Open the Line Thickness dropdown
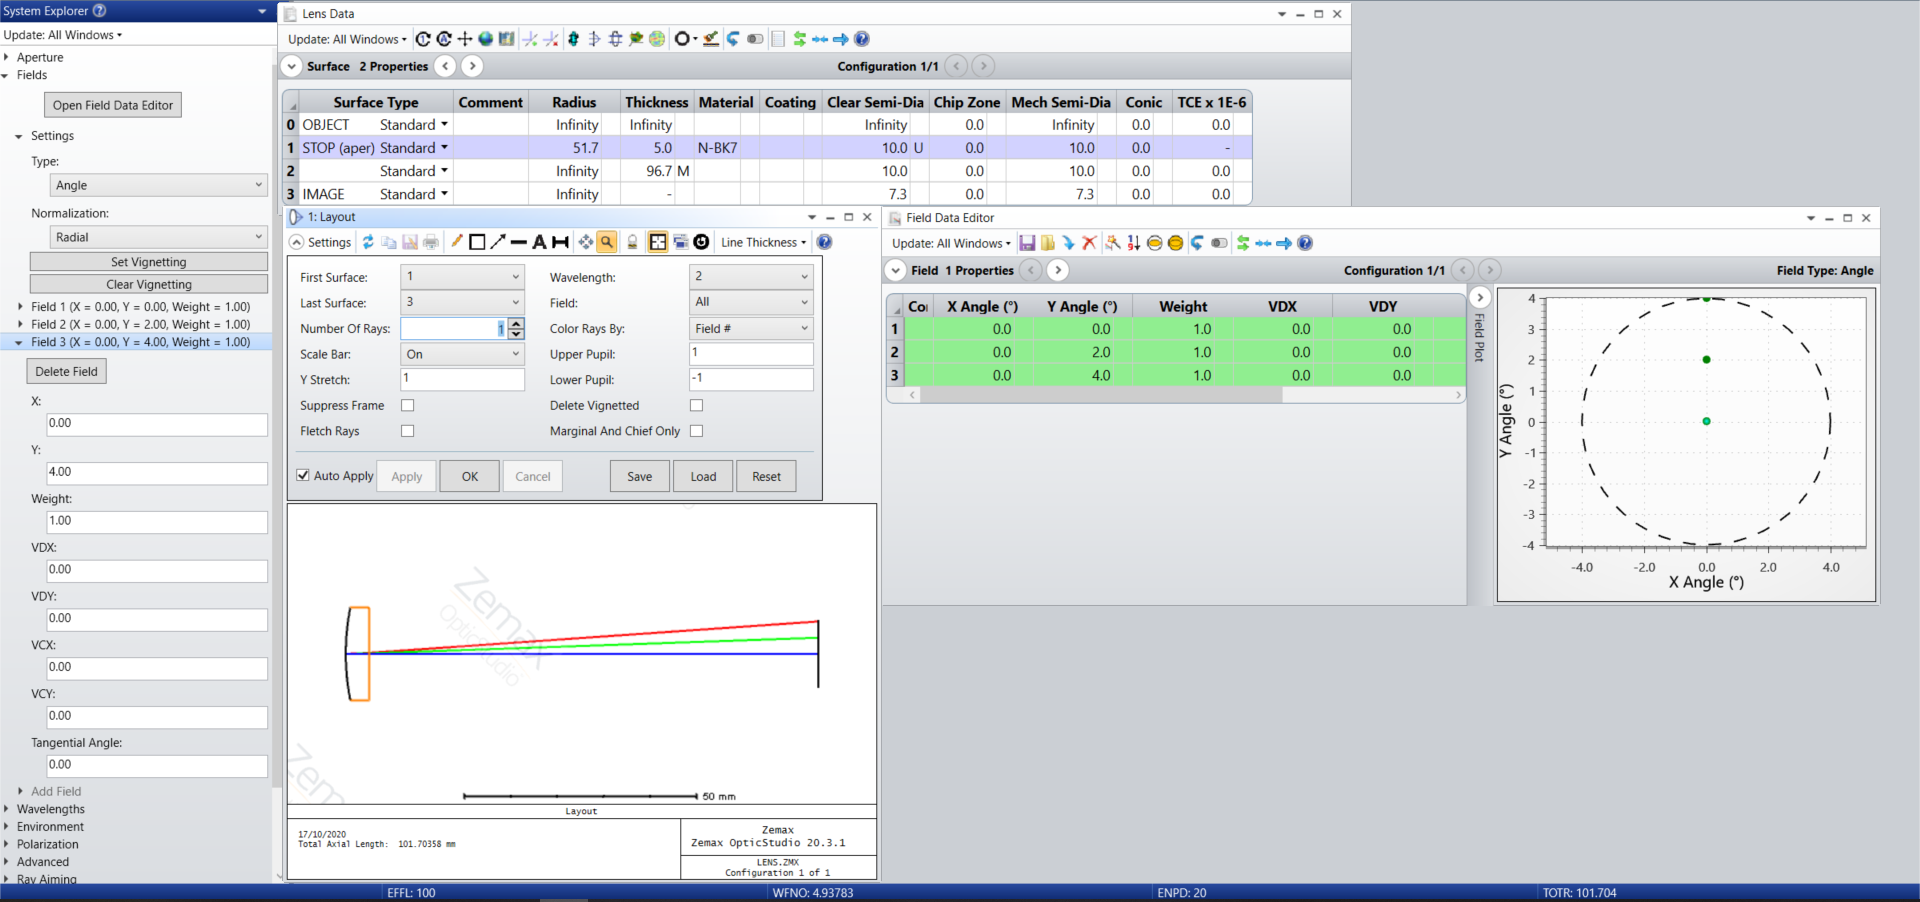Image resolution: width=1920 pixels, height=902 pixels. 763,242
